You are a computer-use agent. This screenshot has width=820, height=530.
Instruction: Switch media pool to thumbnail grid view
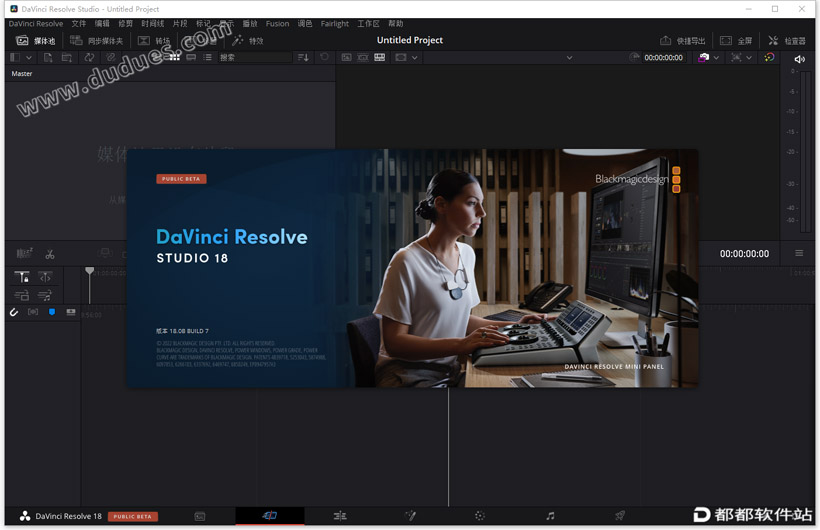coord(175,58)
